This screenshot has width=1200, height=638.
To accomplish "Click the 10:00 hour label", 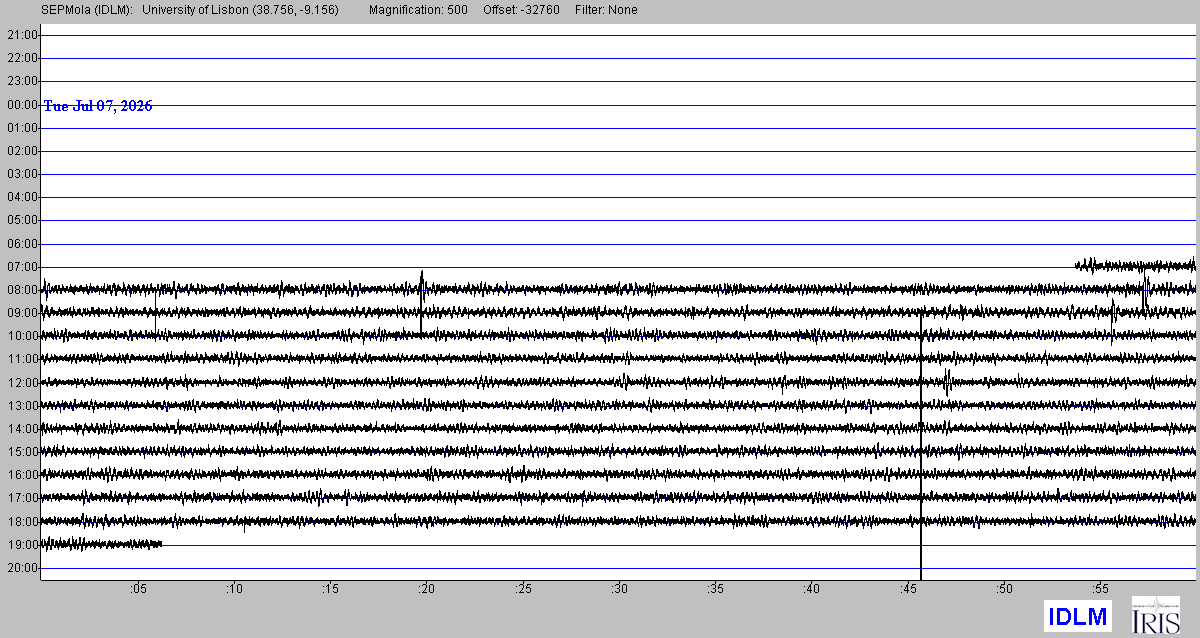I will [22, 336].
